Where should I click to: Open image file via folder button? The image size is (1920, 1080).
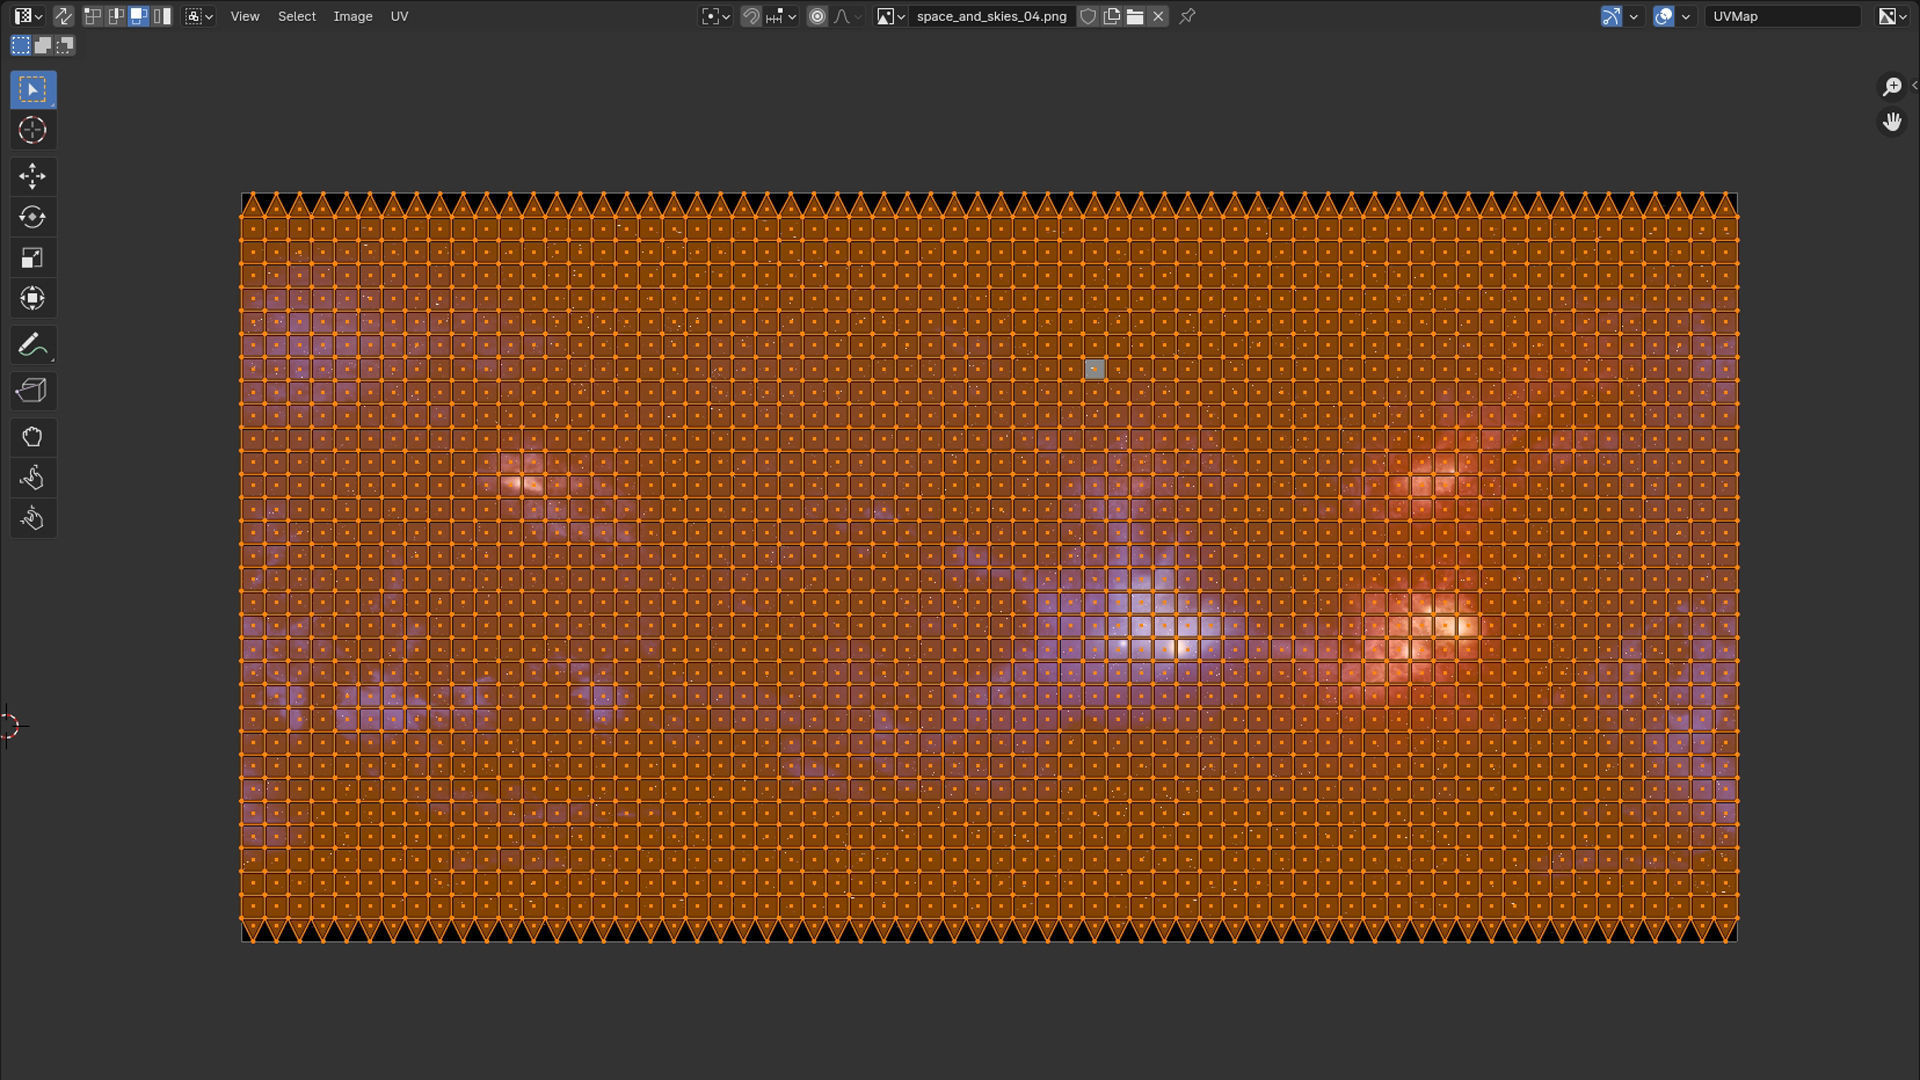[x=1135, y=16]
